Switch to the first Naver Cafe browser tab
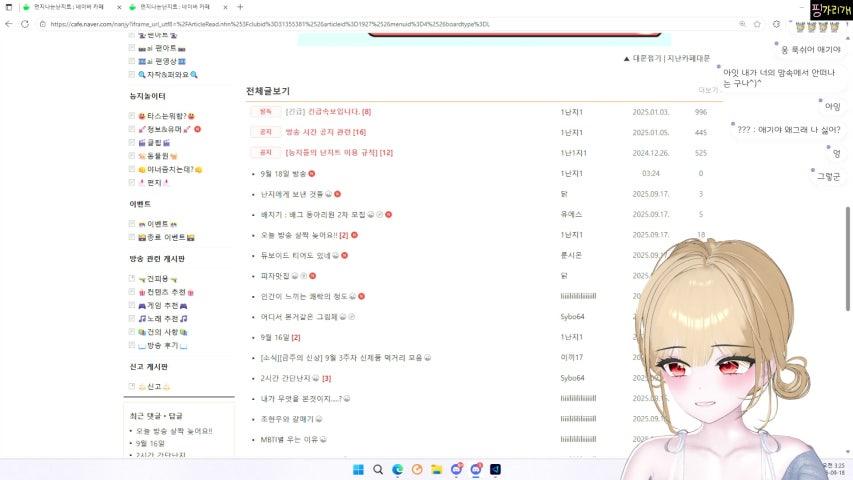Image resolution: width=853 pixels, height=480 pixels. (69, 7)
